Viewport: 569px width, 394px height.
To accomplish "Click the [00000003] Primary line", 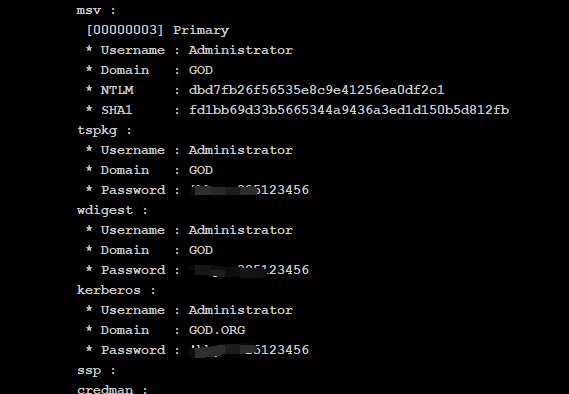I will [x=158, y=30].
